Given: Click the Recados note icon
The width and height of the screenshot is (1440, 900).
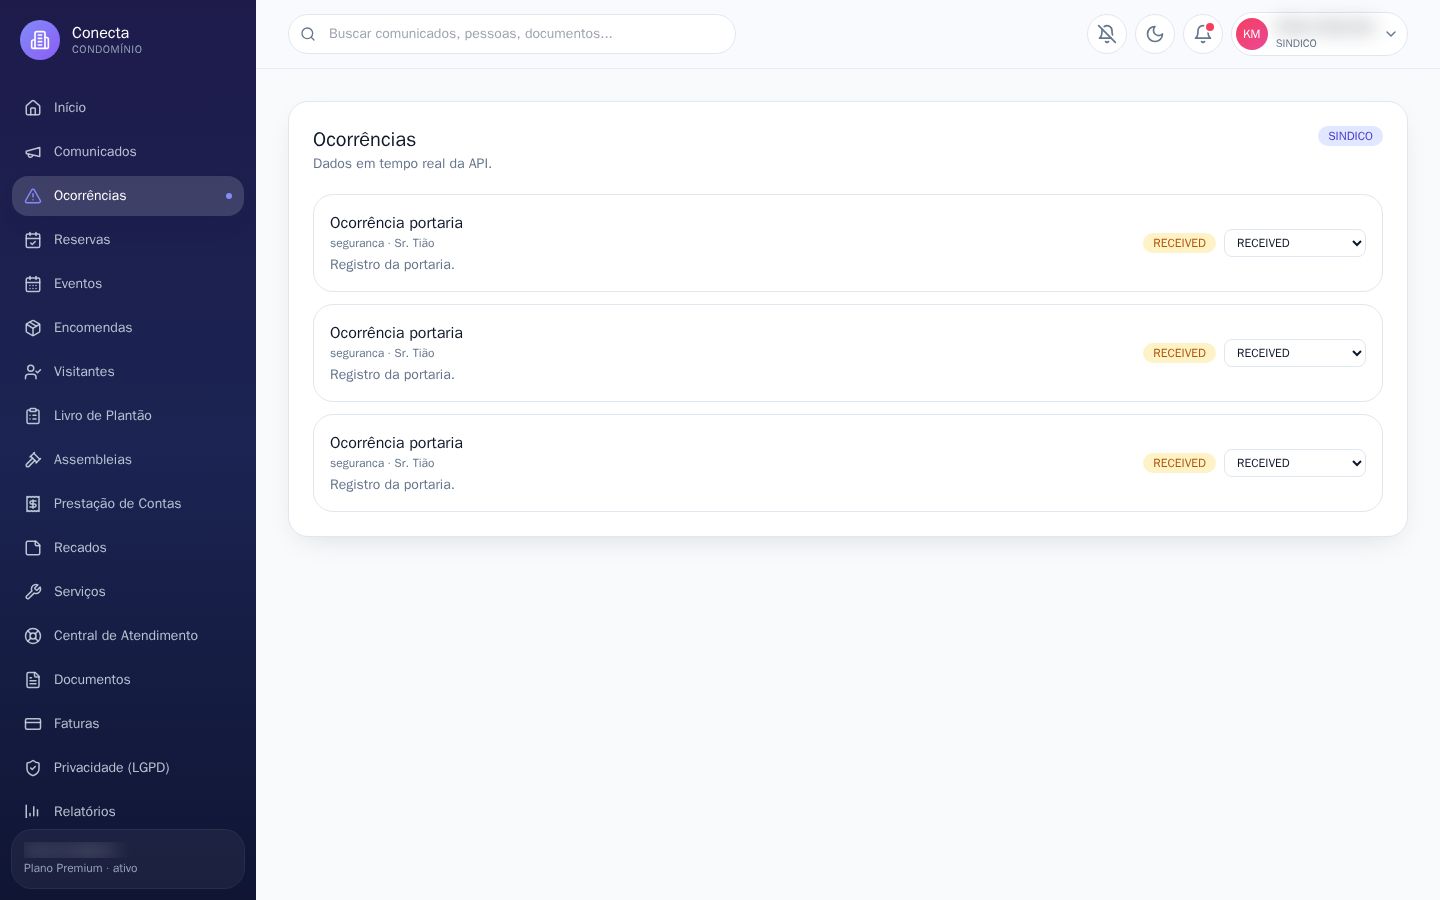Looking at the screenshot, I should pos(33,548).
